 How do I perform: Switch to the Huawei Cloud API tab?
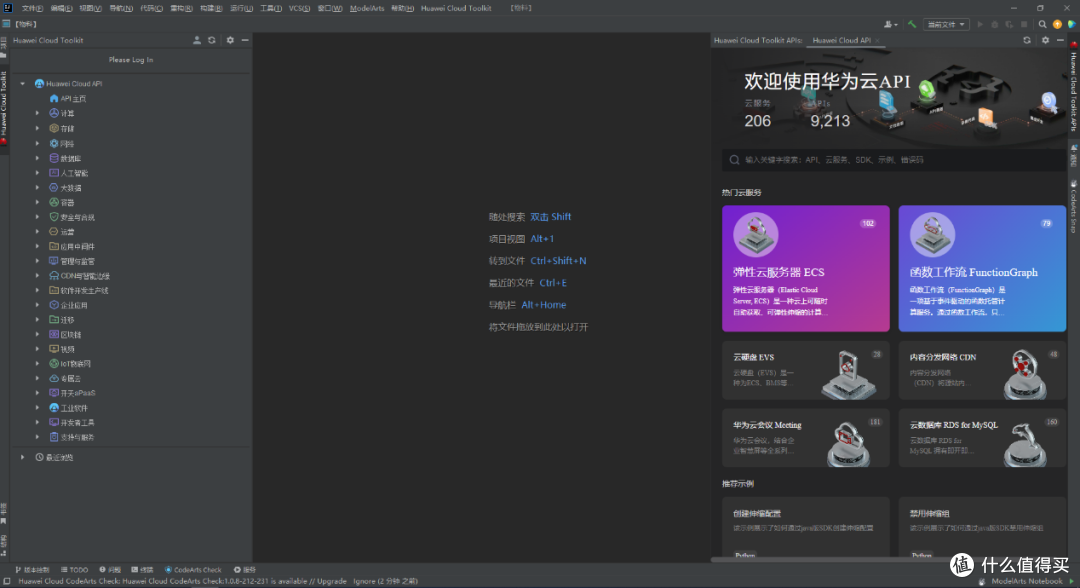click(x=842, y=41)
